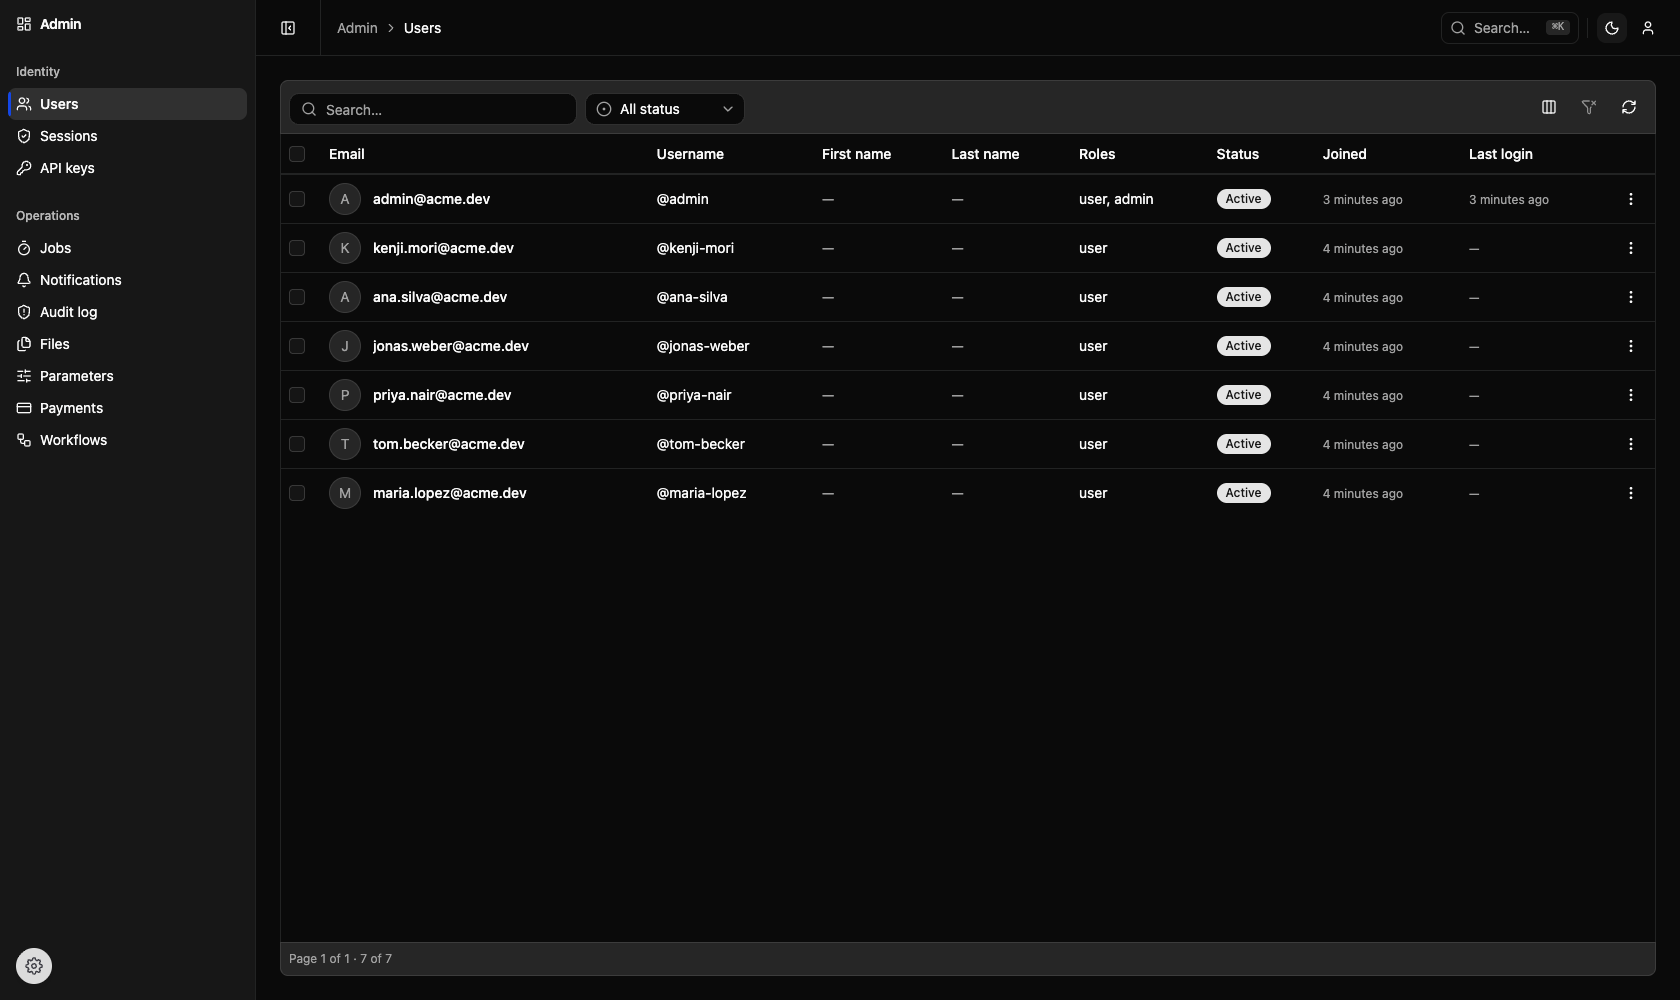Viewport: 1680px width, 1000px height.
Task: Click the J avatar for jonas.weber
Action: (345, 346)
